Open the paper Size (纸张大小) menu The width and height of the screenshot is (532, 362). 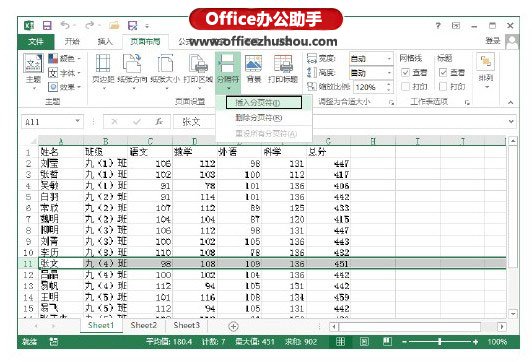coord(165,72)
